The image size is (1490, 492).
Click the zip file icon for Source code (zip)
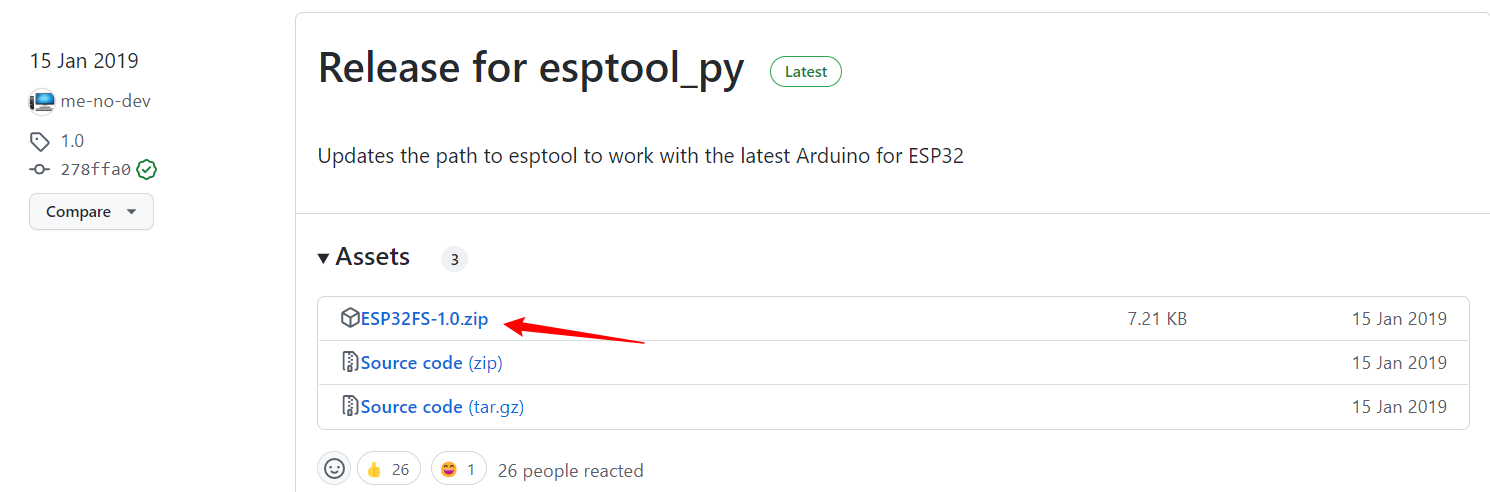tap(350, 362)
